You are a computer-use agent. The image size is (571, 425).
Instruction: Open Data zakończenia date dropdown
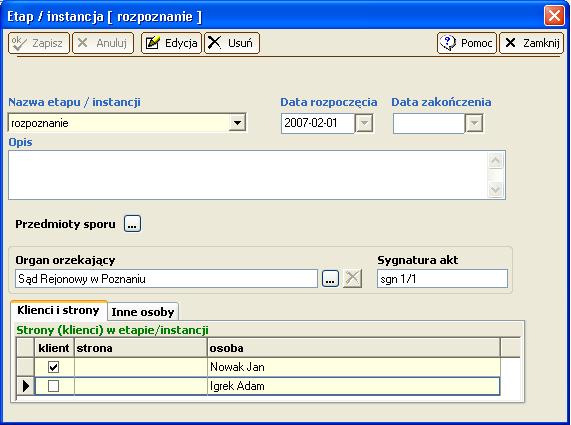(474, 123)
